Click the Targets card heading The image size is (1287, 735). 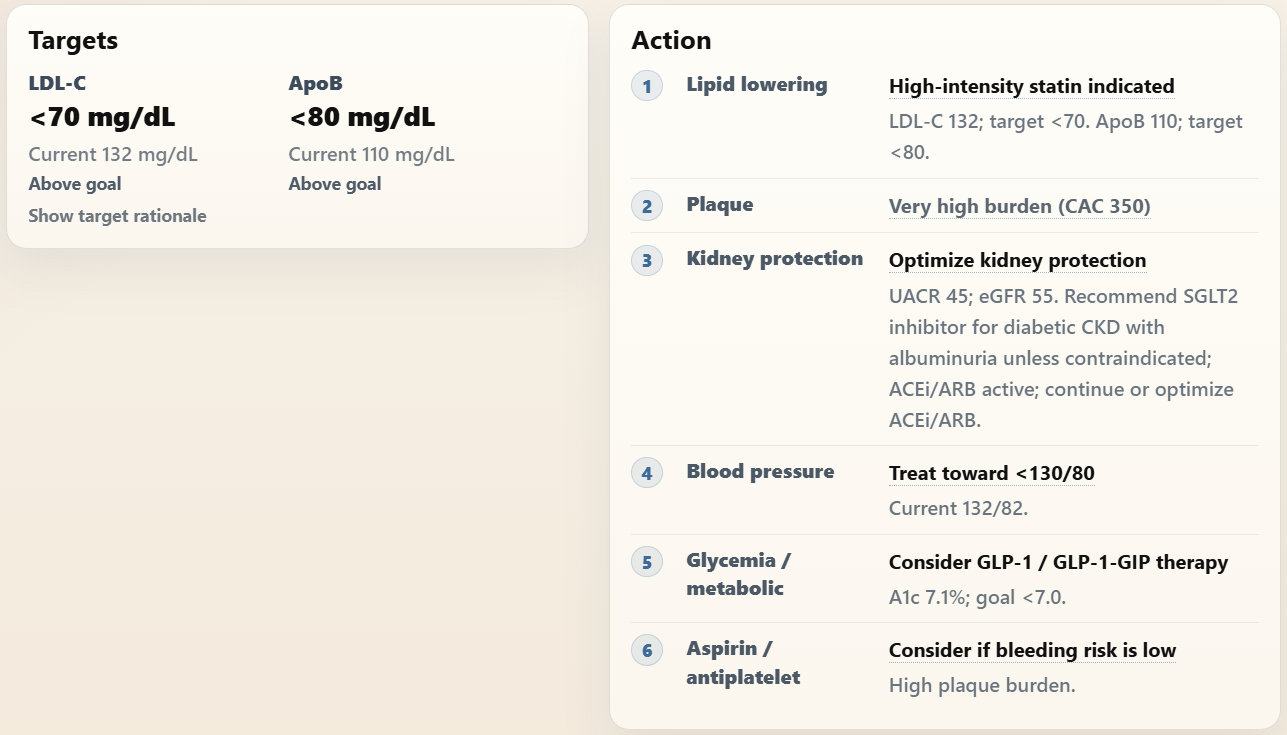(73, 41)
